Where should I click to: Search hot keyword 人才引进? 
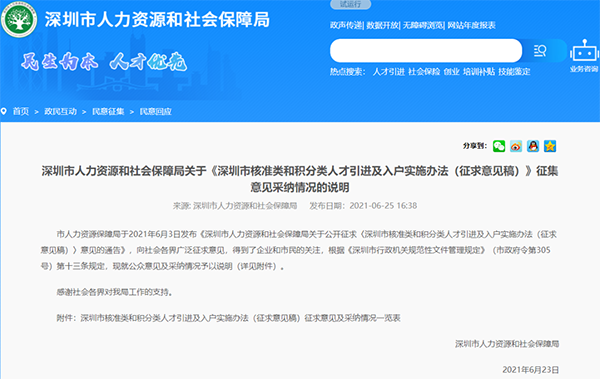[x=388, y=72]
